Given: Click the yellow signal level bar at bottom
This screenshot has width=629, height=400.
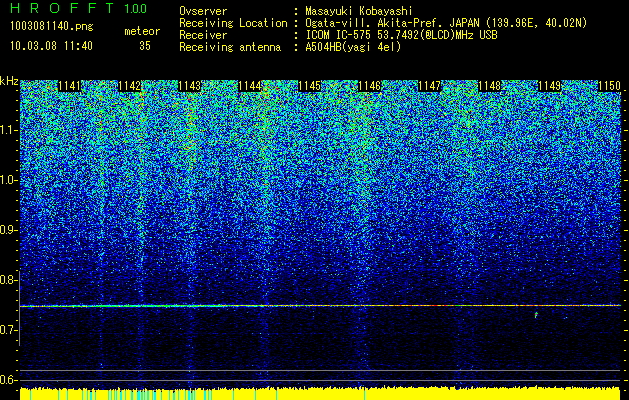Looking at the screenshot, I should pyautogui.click(x=320, y=394).
